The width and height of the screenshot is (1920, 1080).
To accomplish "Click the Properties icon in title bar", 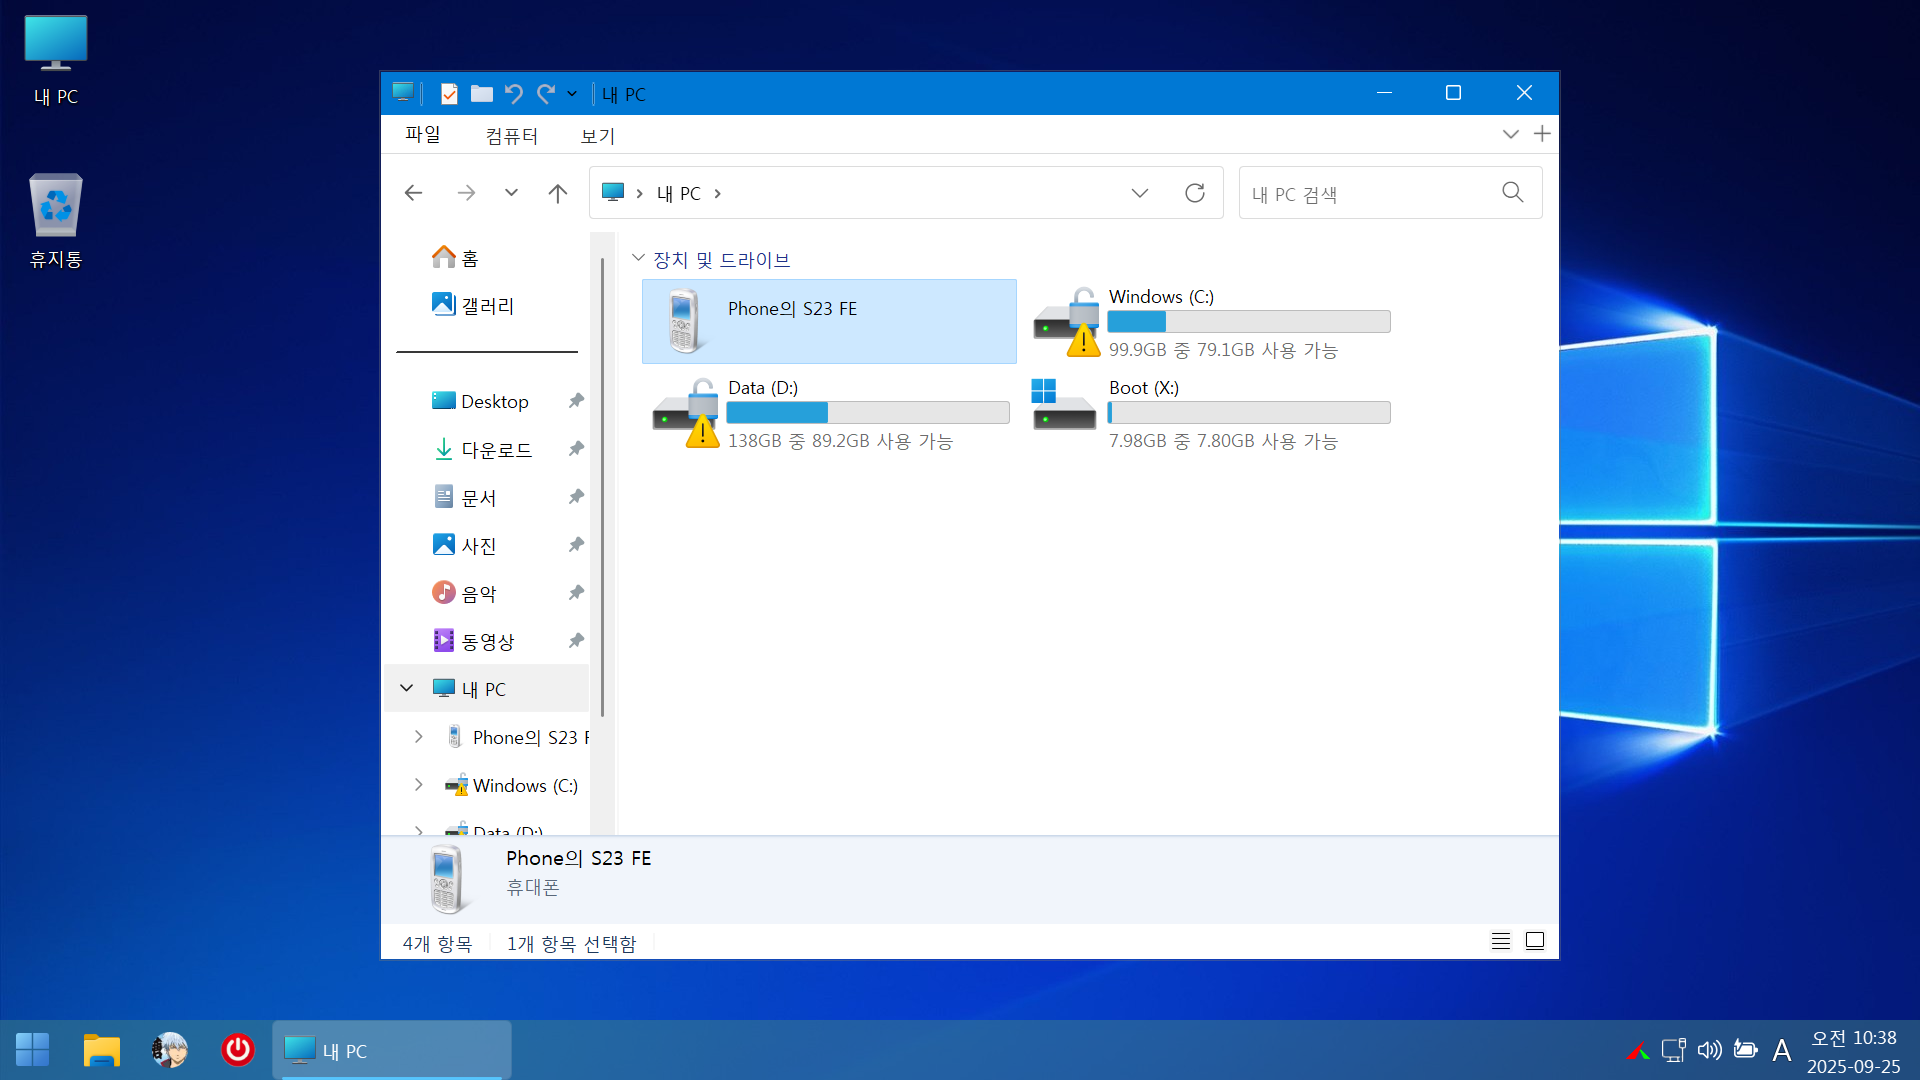I will (449, 94).
